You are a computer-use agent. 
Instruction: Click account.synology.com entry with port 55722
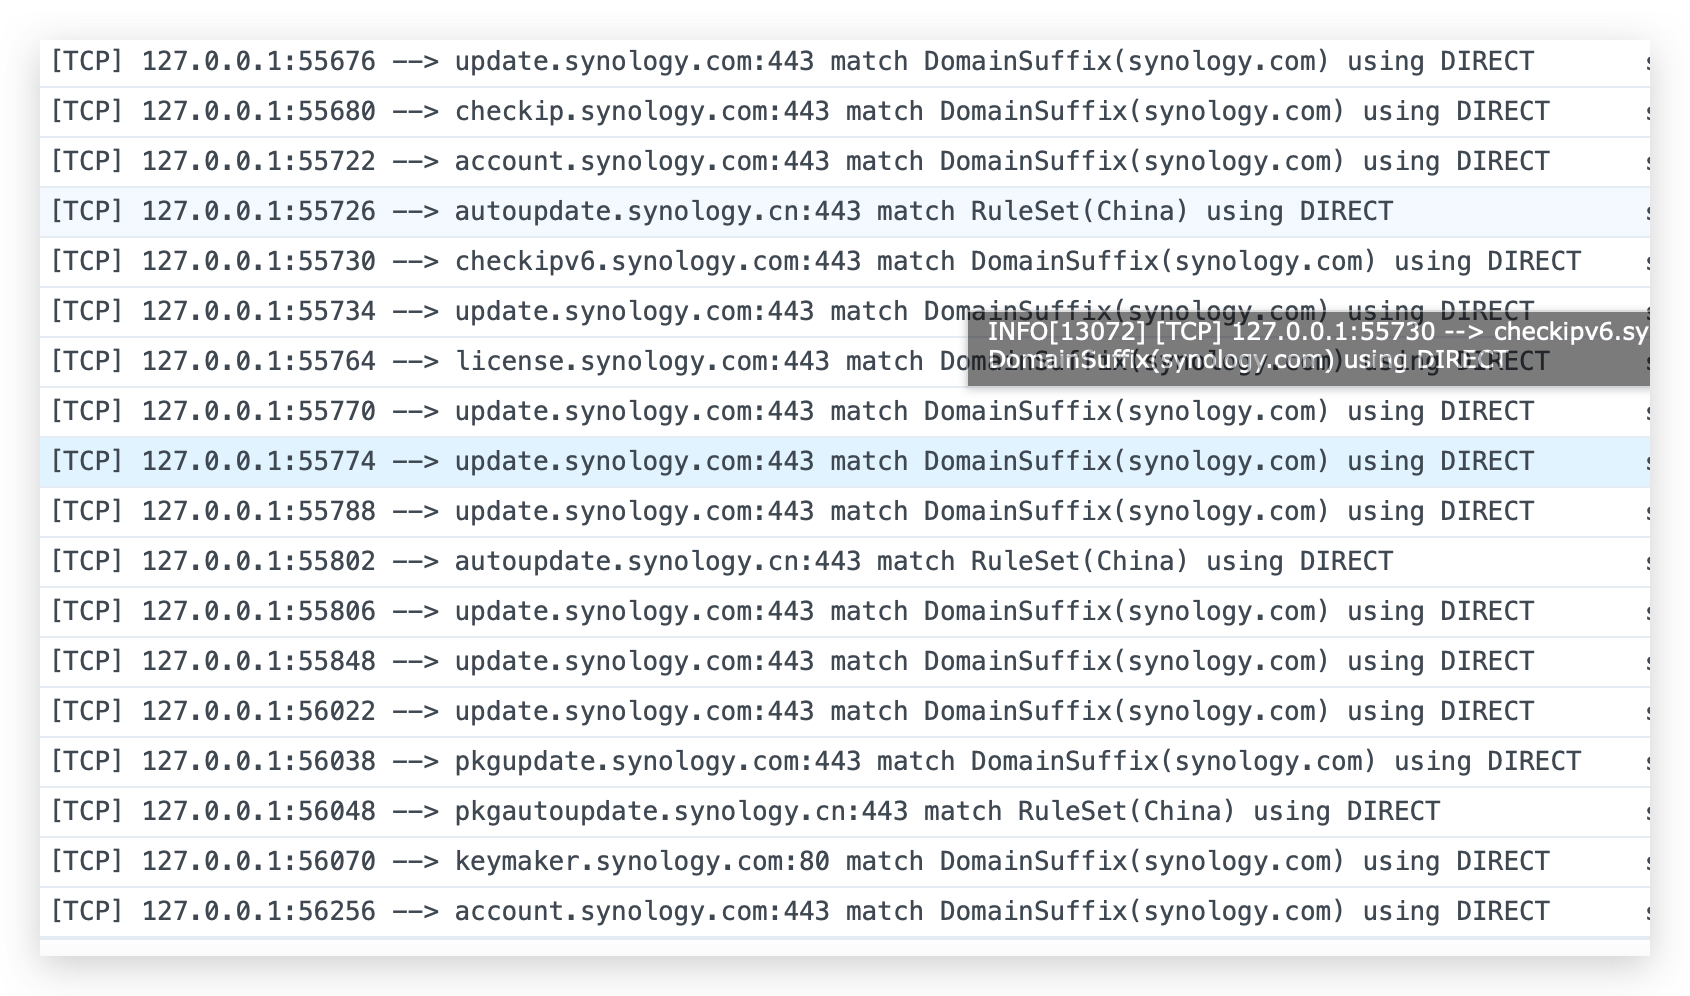pos(845,162)
